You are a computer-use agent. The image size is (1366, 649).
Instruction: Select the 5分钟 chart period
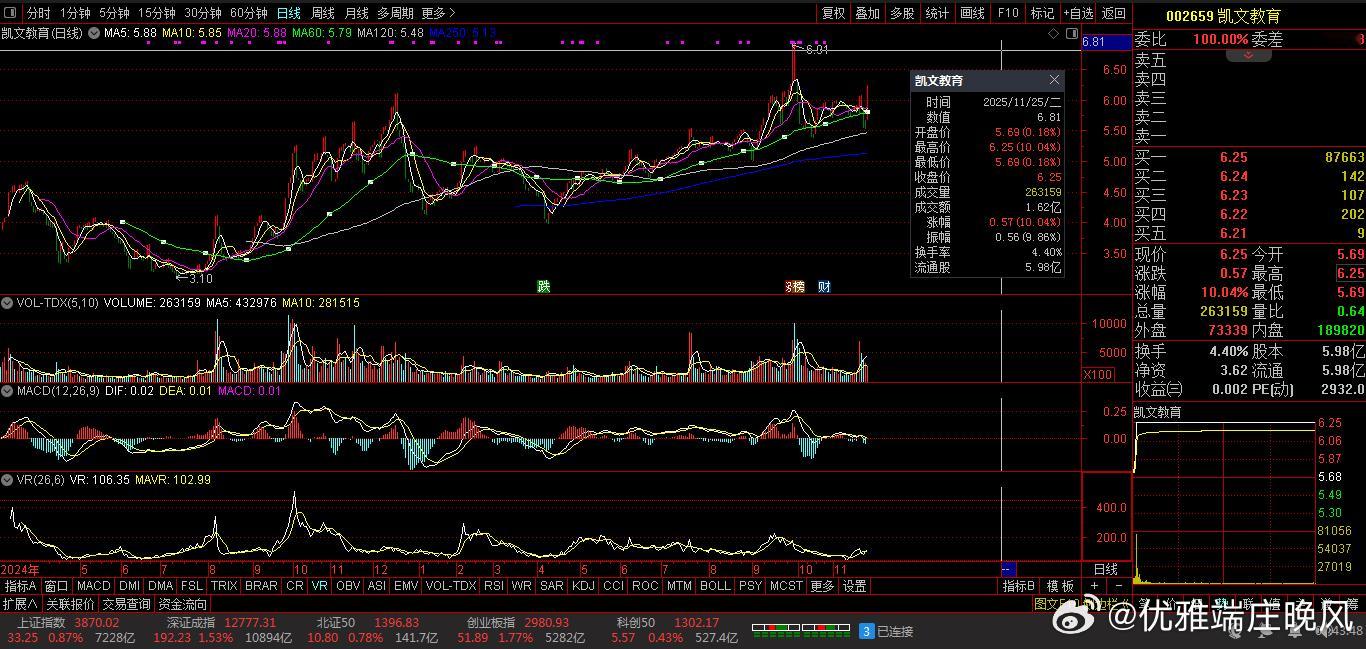click(115, 13)
